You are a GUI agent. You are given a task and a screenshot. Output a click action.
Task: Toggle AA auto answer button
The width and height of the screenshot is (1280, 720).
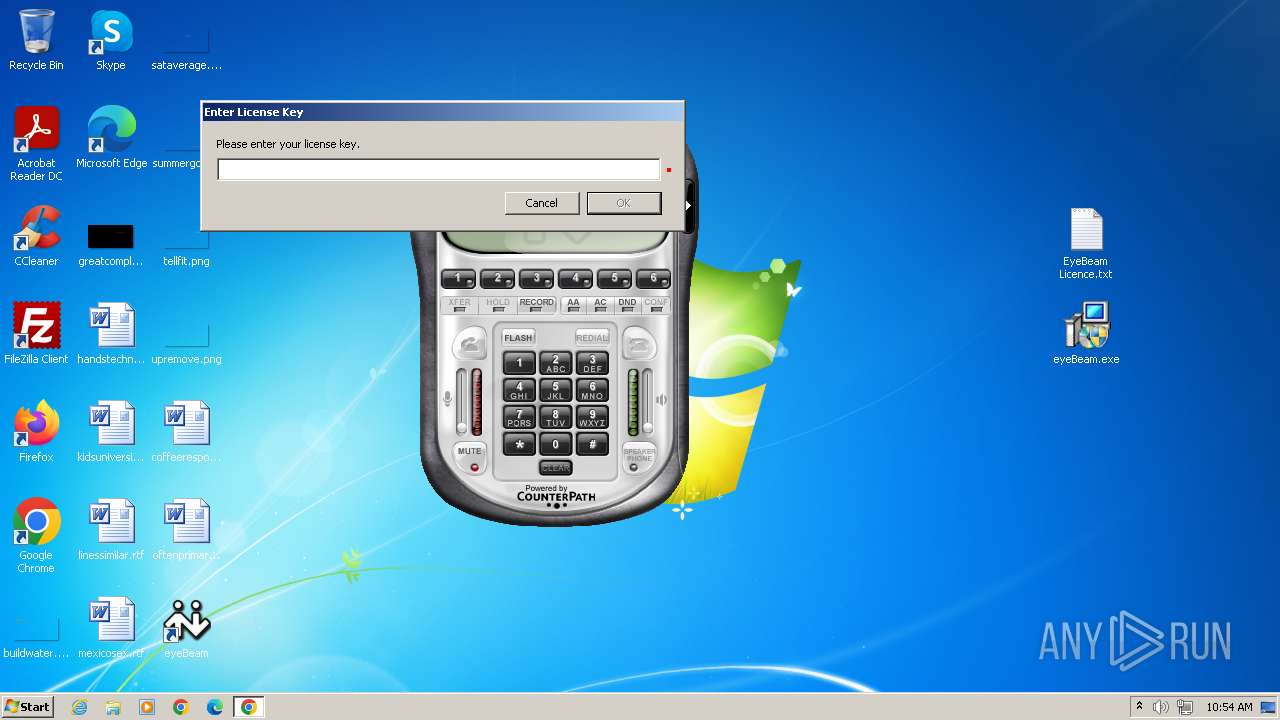573,305
